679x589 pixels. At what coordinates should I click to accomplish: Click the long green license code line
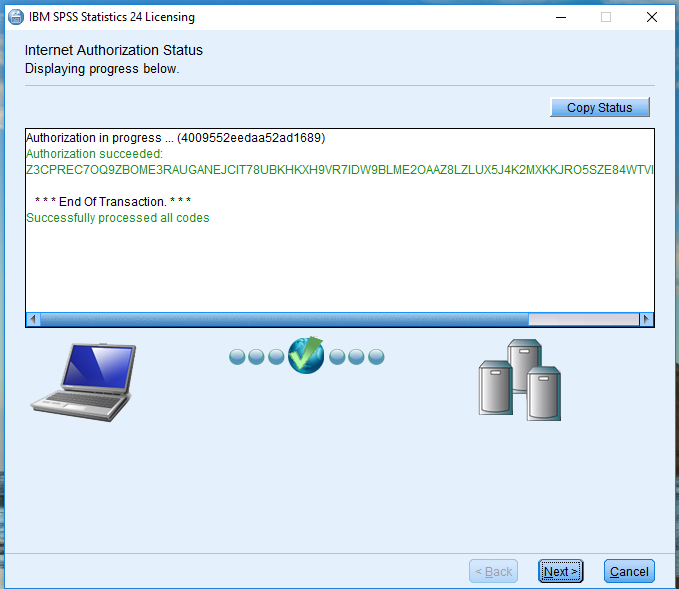340,170
